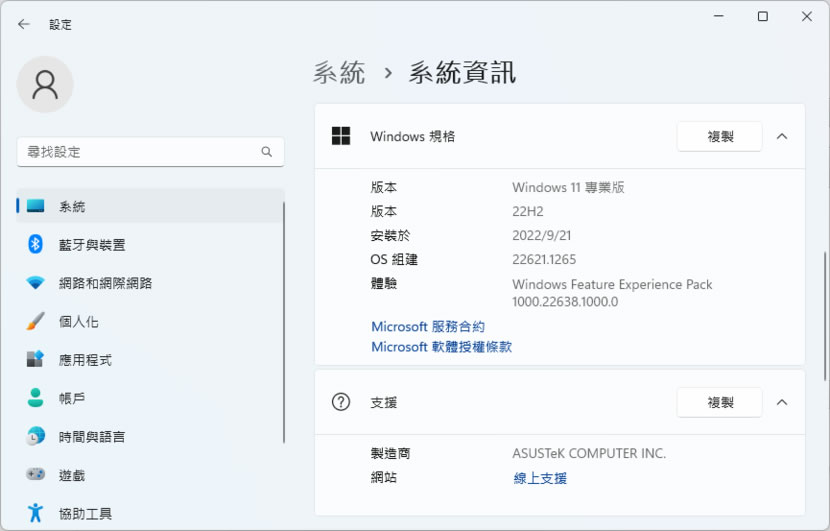Click the clock globe icon for 時間與語言

[35, 436]
